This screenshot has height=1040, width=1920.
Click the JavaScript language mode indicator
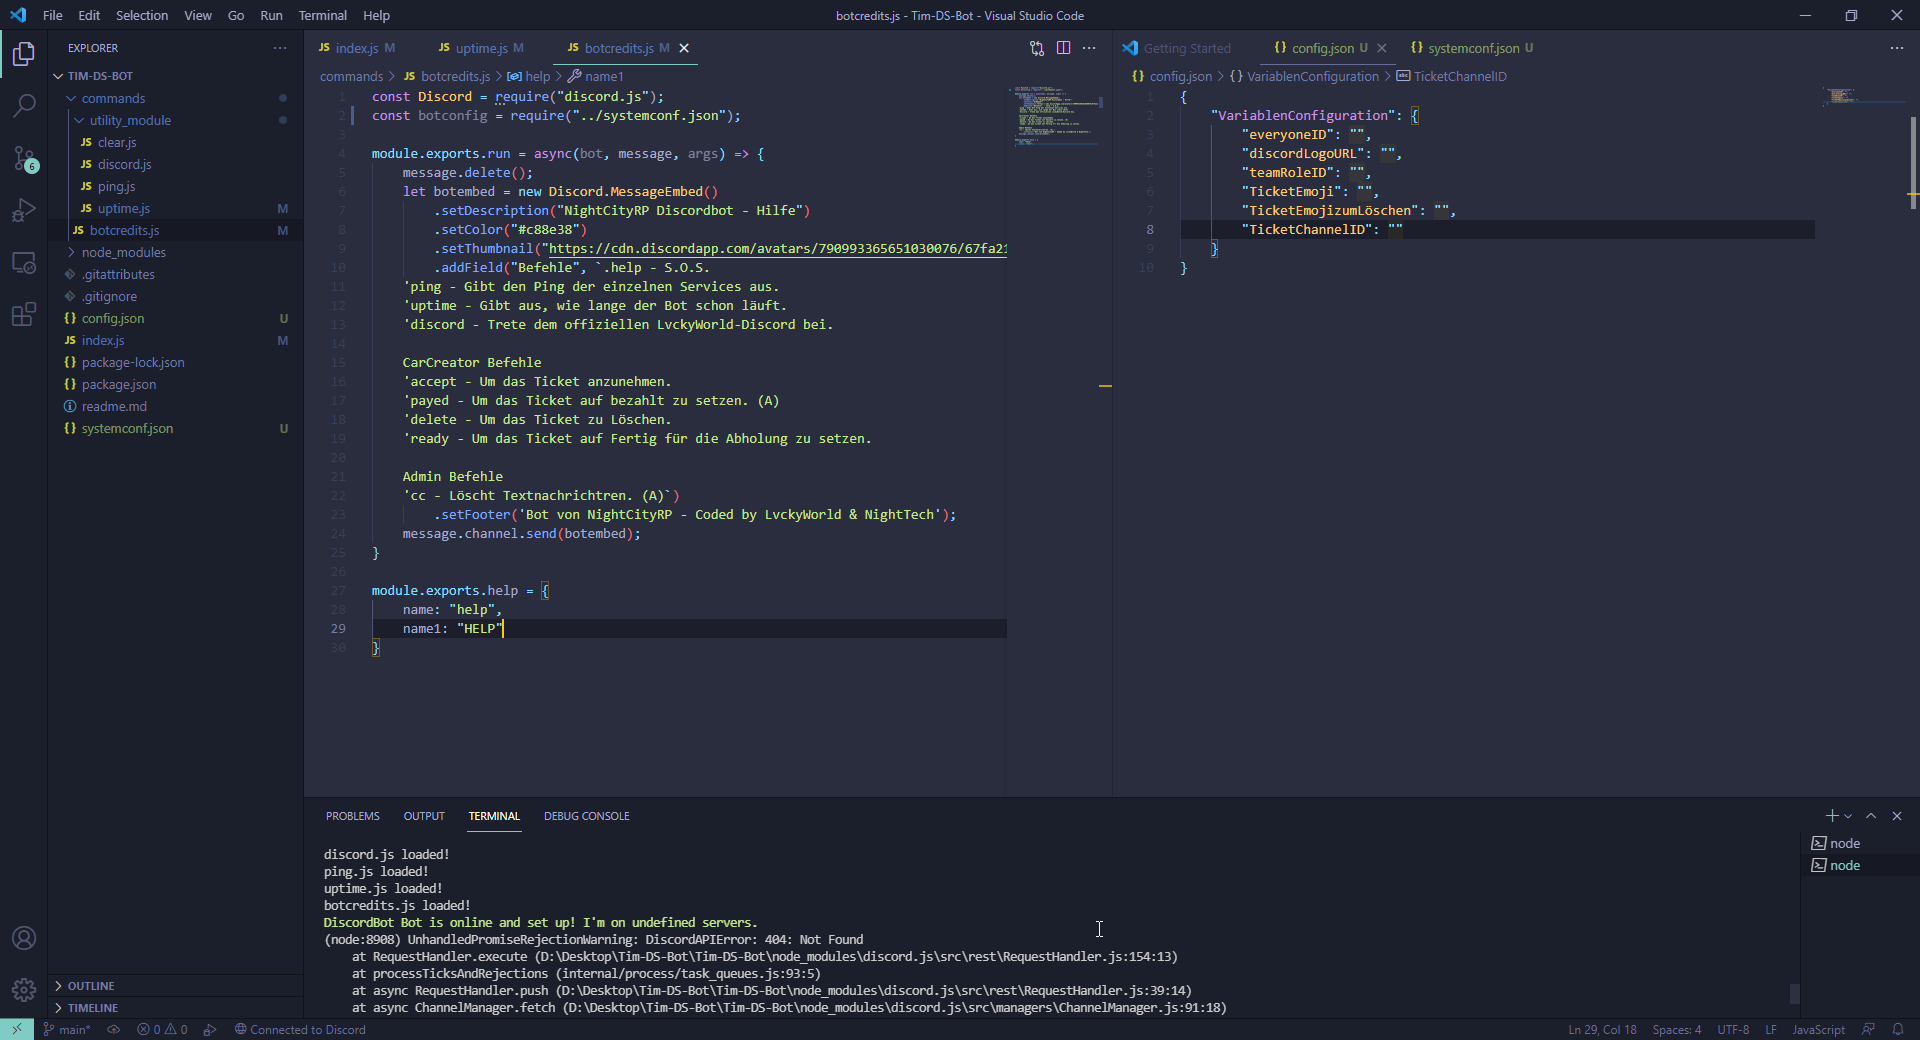[x=1817, y=1029]
